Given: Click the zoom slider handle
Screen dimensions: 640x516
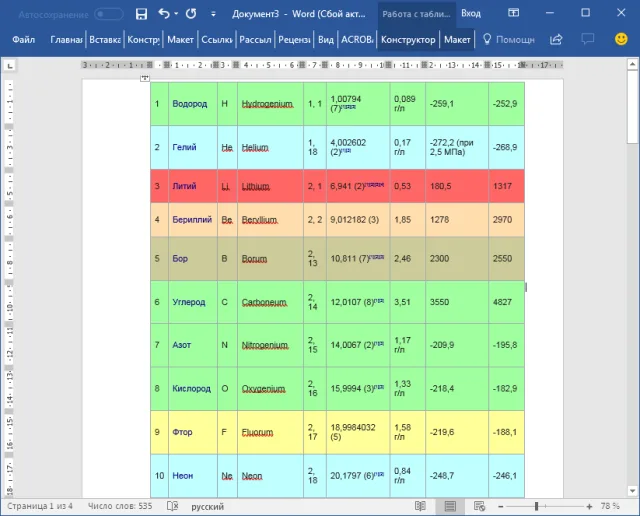Looking at the screenshot, I should 537,507.
